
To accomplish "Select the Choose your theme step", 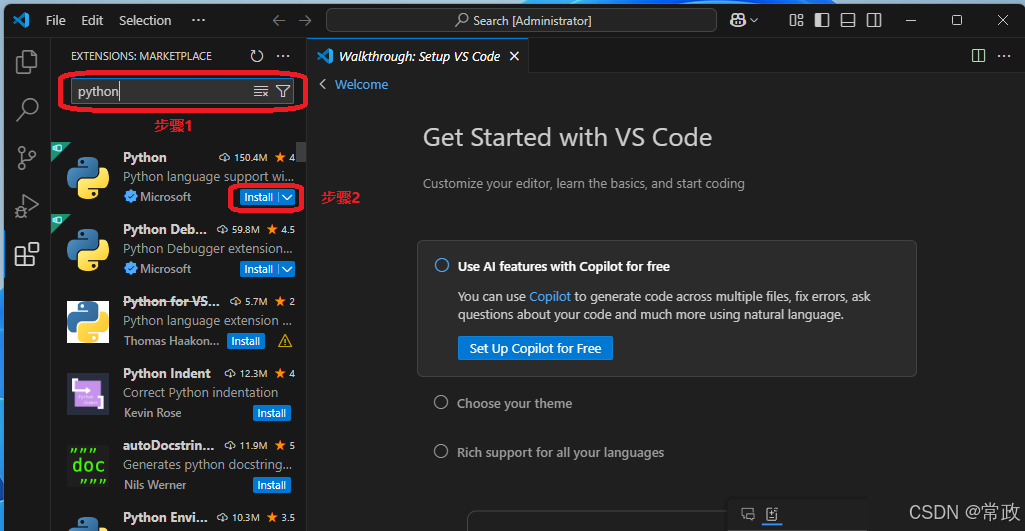I will coord(514,403).
